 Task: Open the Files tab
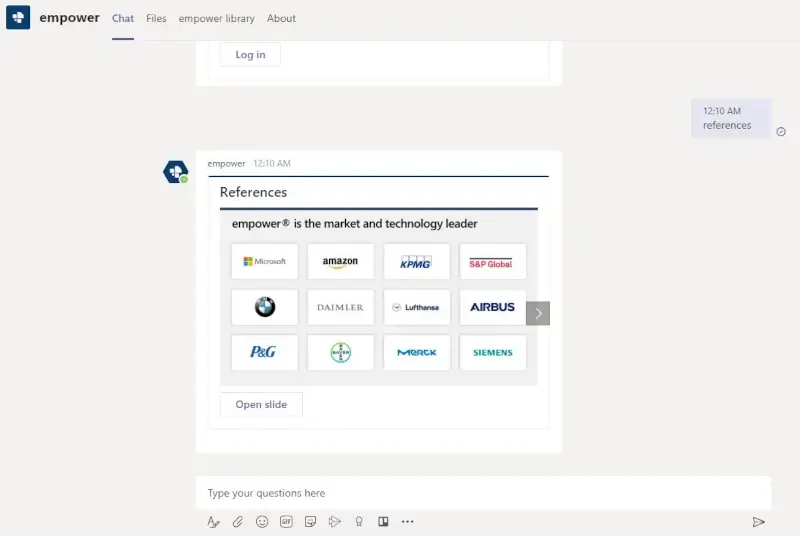coord(156,18)
